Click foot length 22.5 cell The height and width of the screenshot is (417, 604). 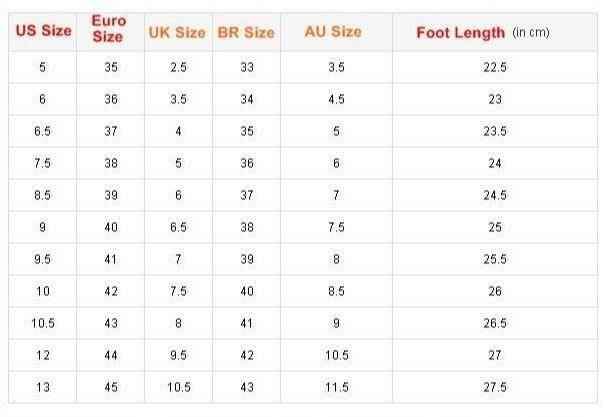coord(495,67)
